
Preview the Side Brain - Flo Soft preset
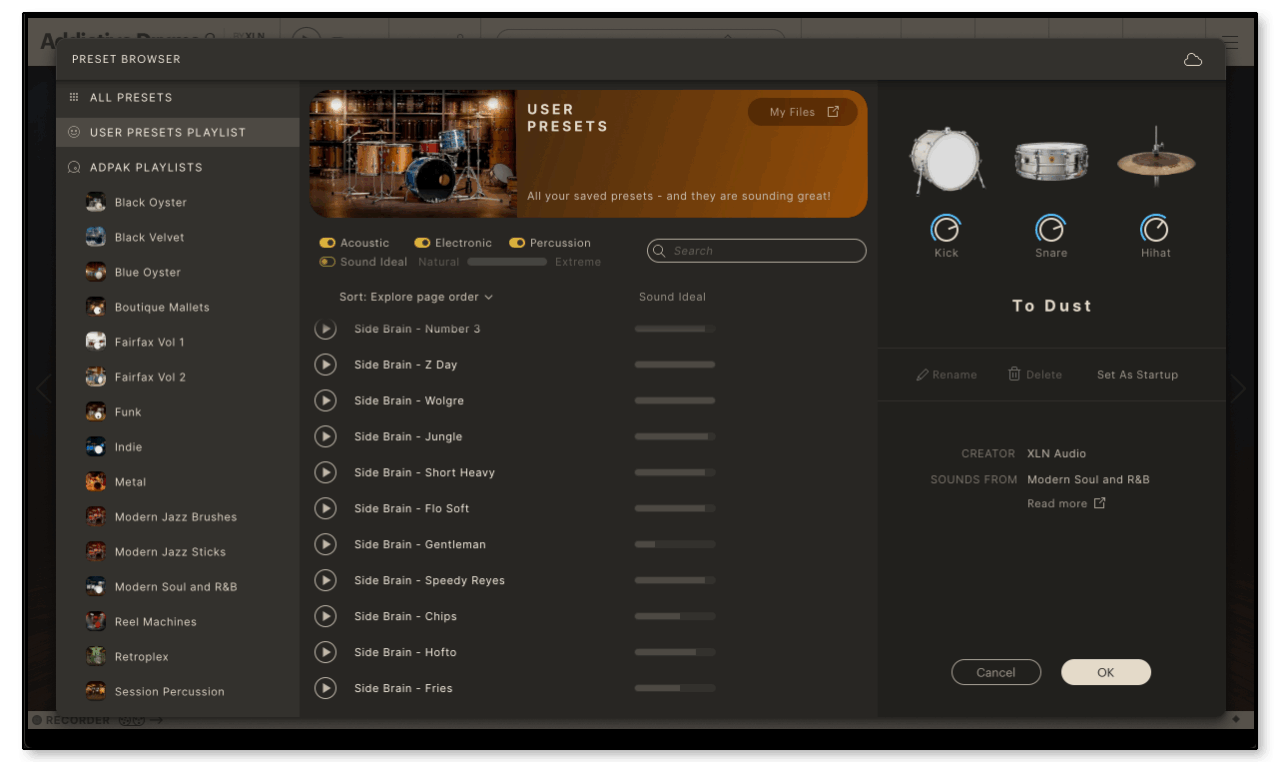pyautogui.click(x=325, y=509)
